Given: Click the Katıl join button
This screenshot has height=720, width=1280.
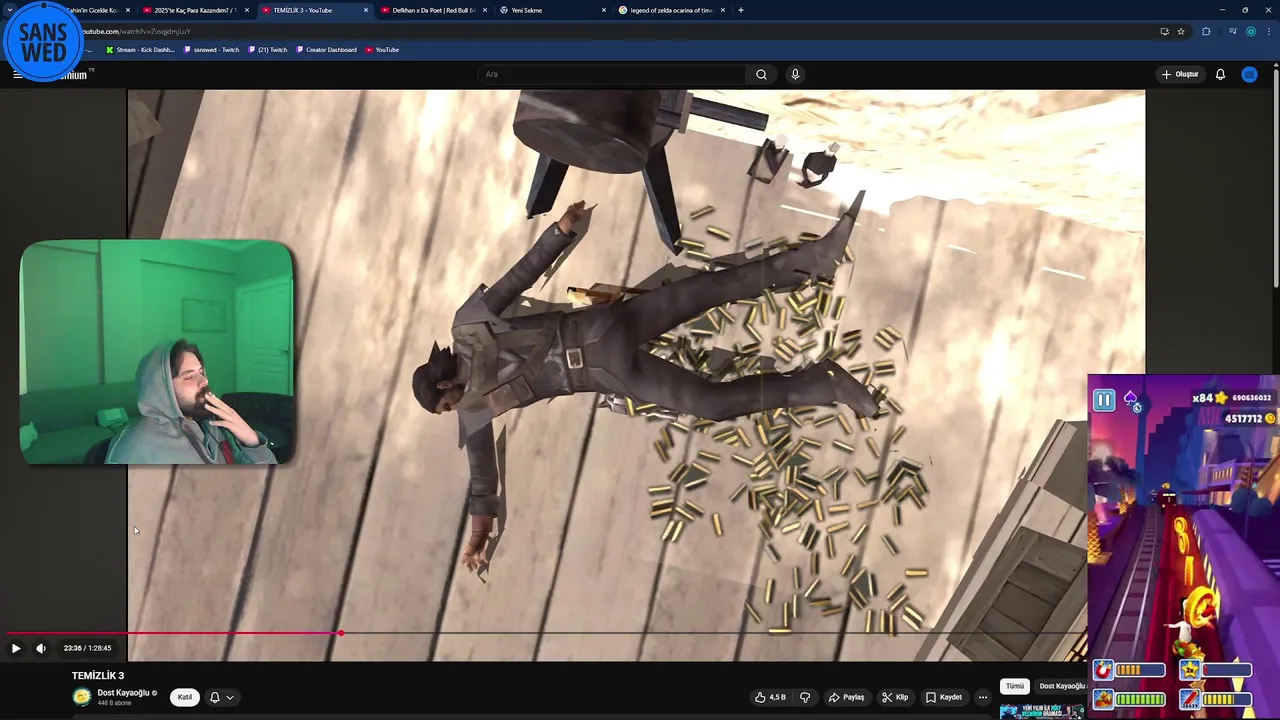Looking at the screenshot, I should point(185,697).
